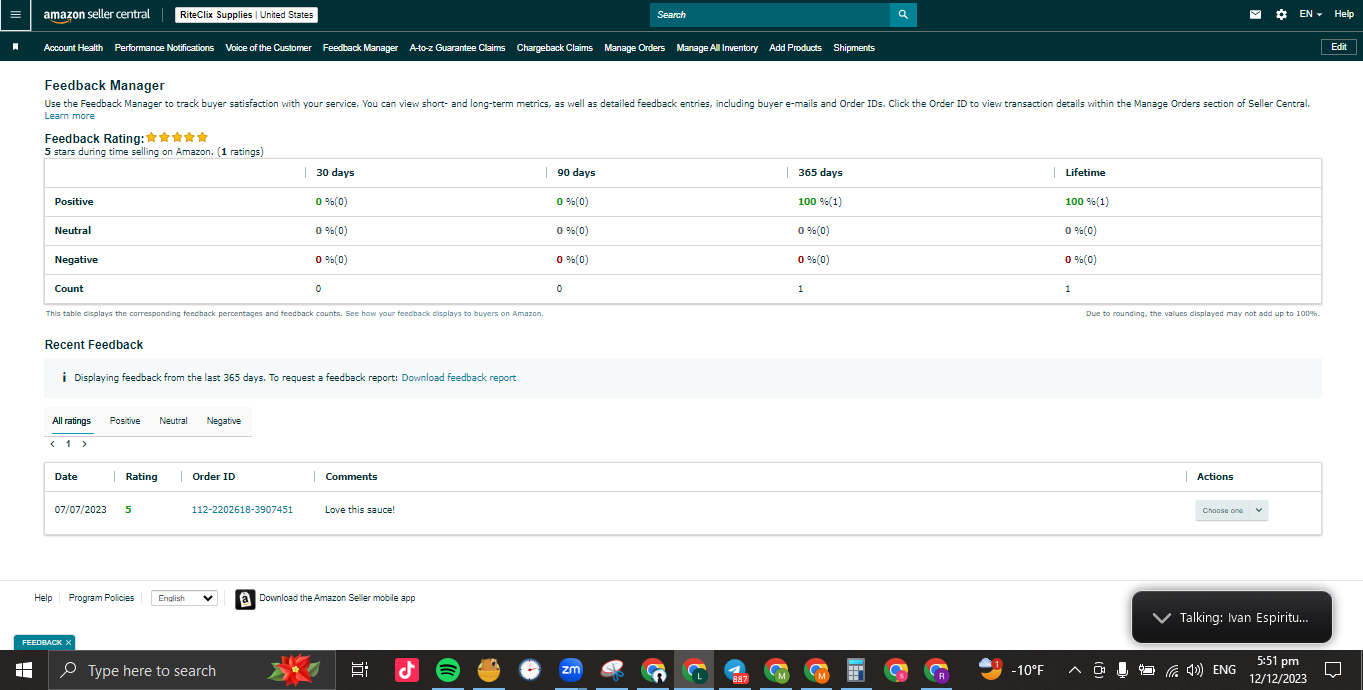Open the RiteClix Supplies account switcher

click(x=246, y=15)
